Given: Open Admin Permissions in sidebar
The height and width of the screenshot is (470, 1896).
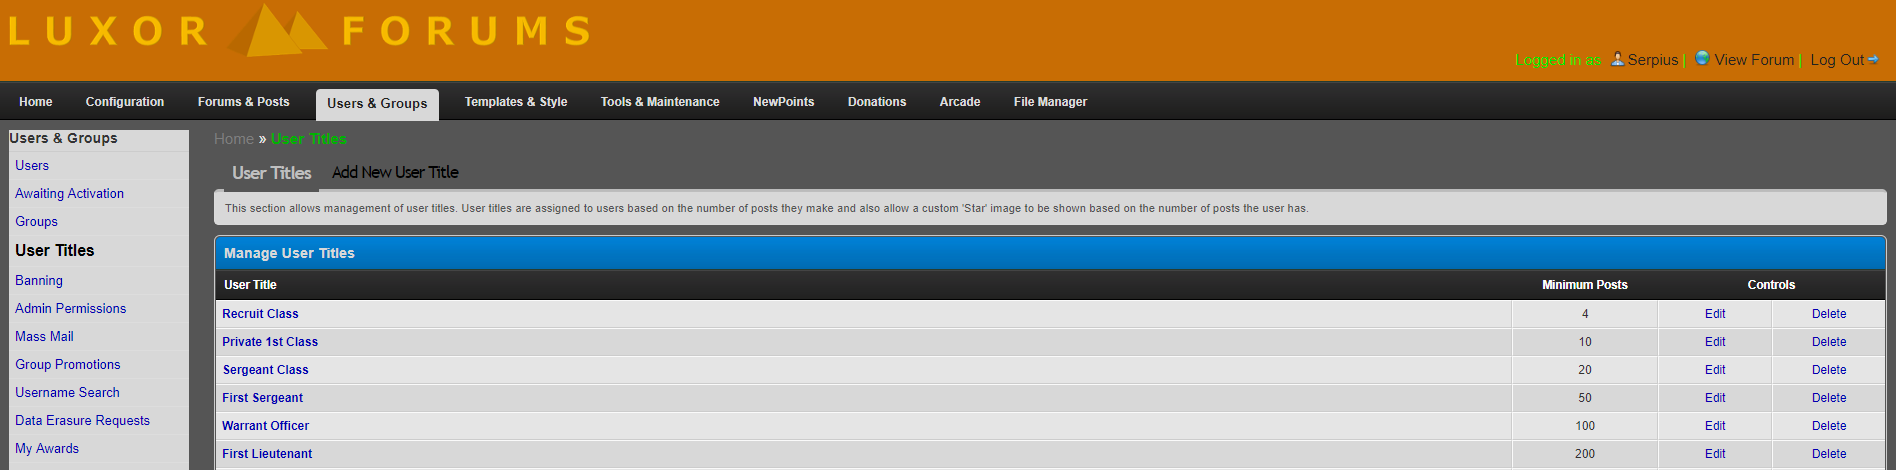Looking at the screenshot, I should coord(71,309).
